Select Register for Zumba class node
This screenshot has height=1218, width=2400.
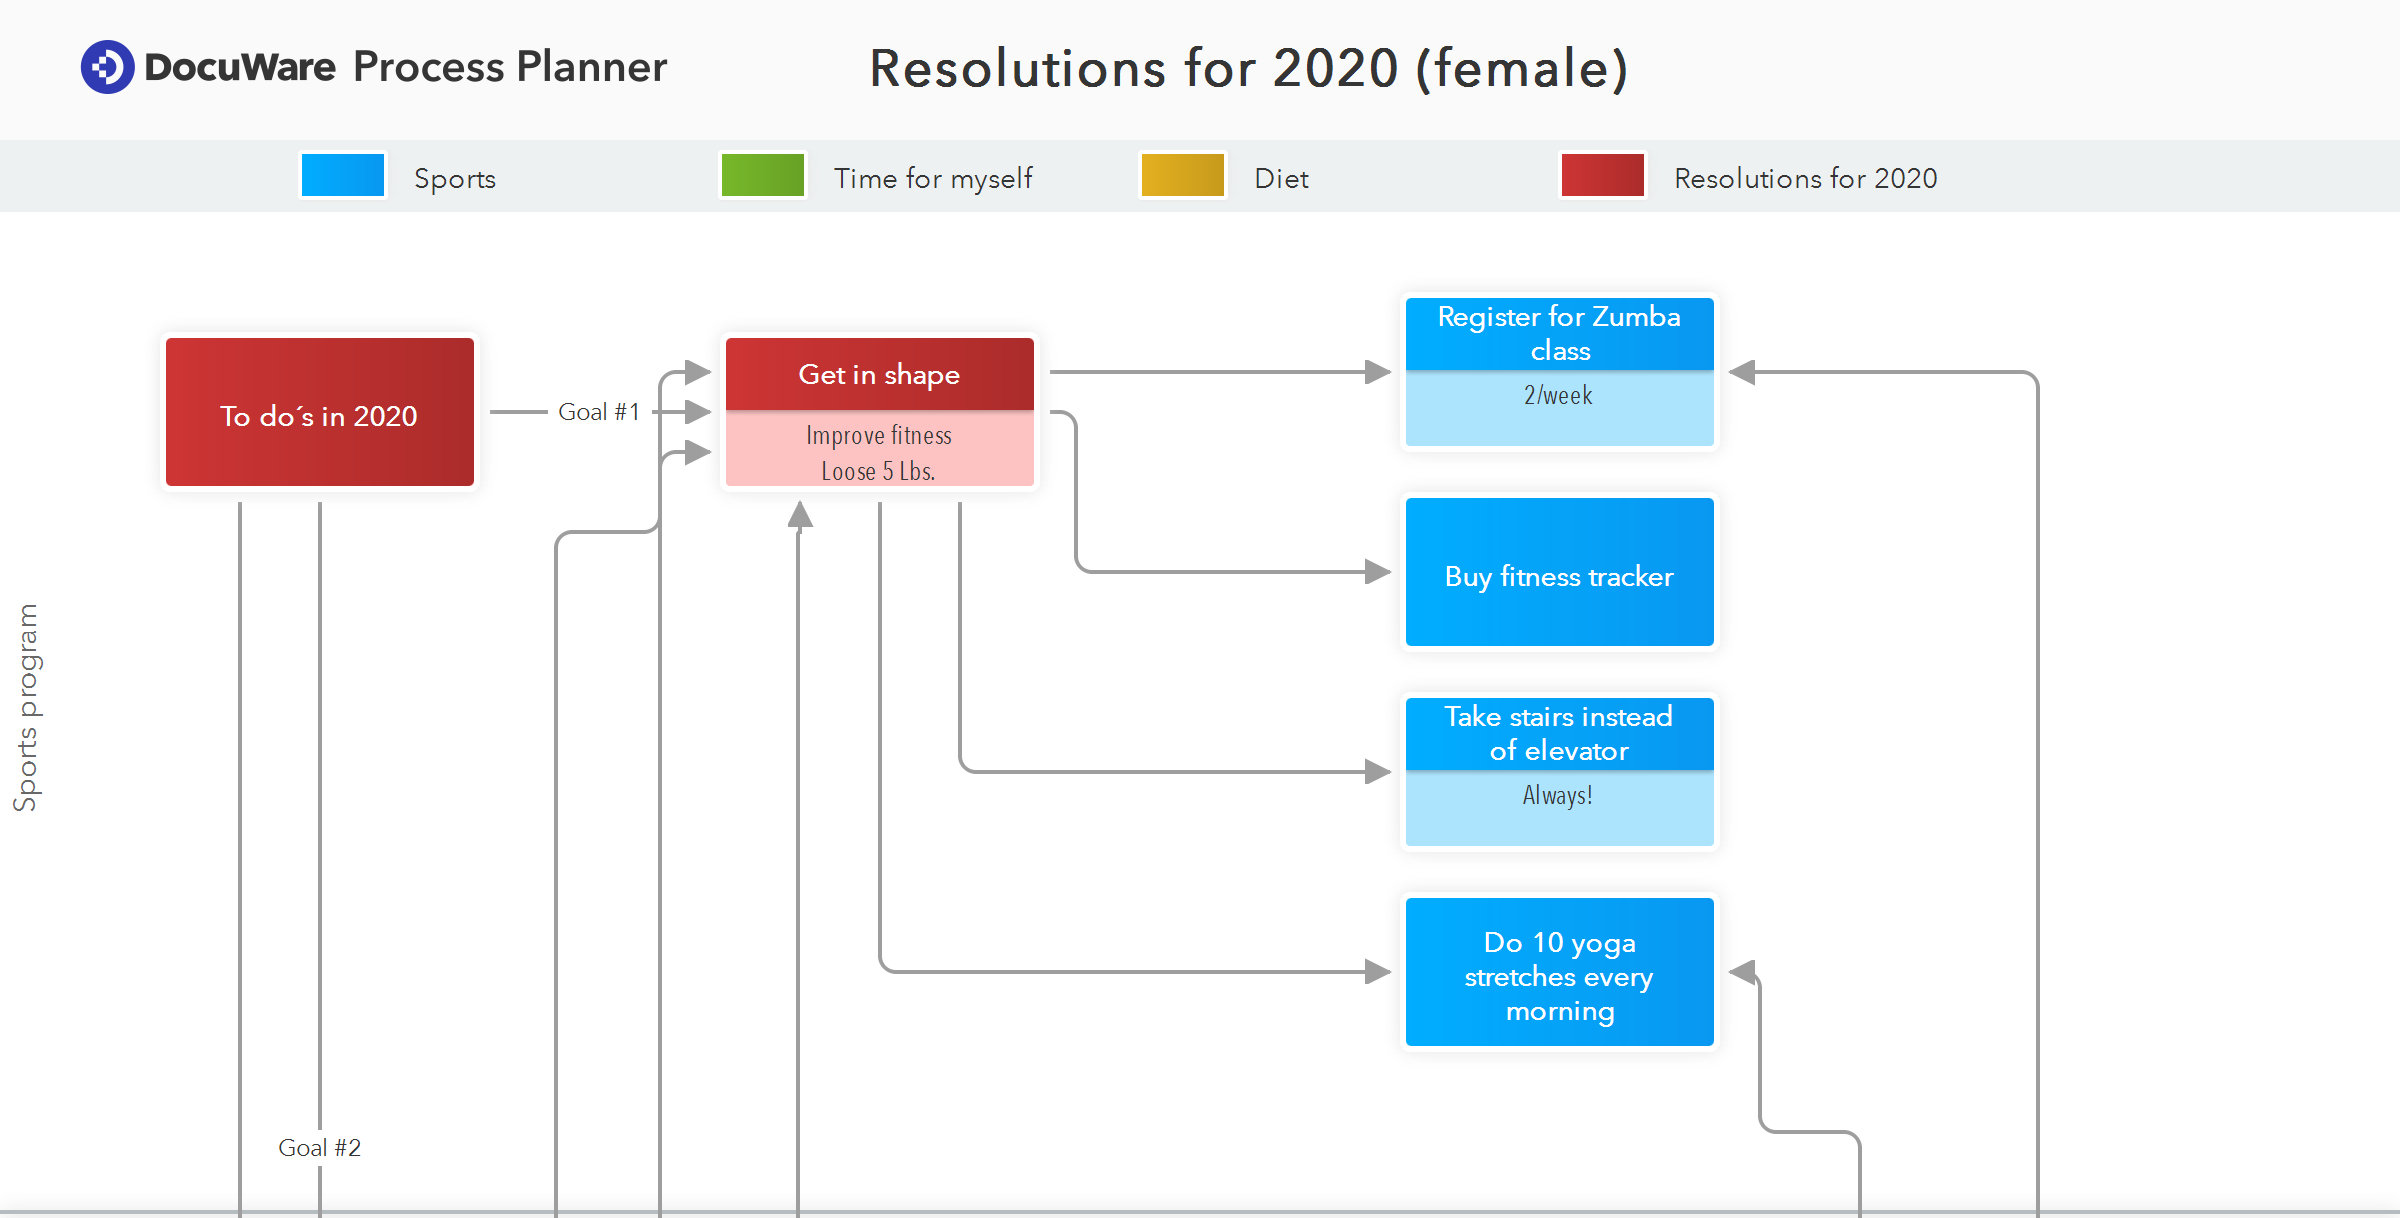tap(1559, 334)
